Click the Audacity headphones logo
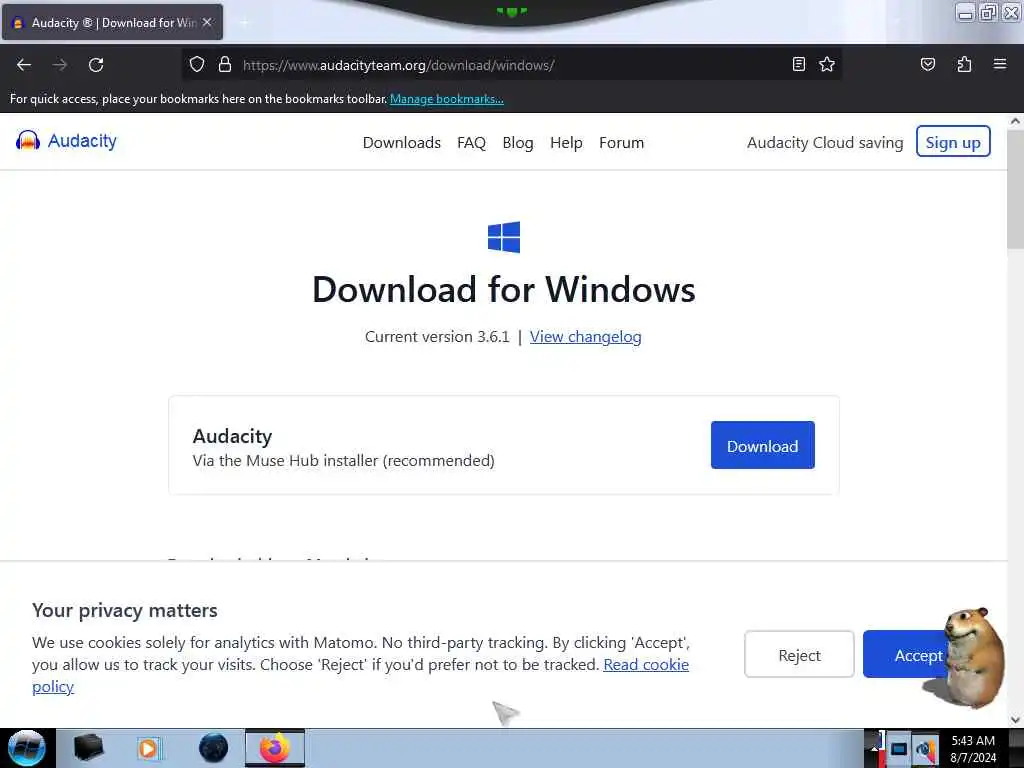Viewport: 1024px width, 768px height. (28, 140)
